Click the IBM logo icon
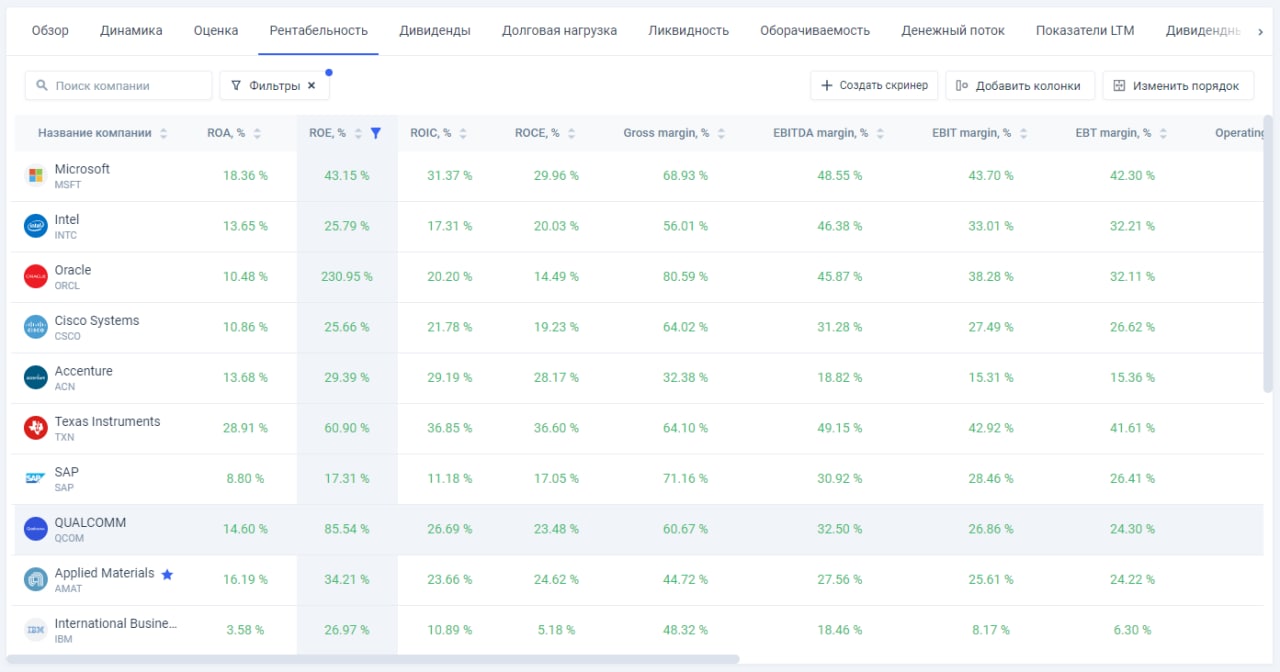1280x672 pixels. [x=36, y=630]
